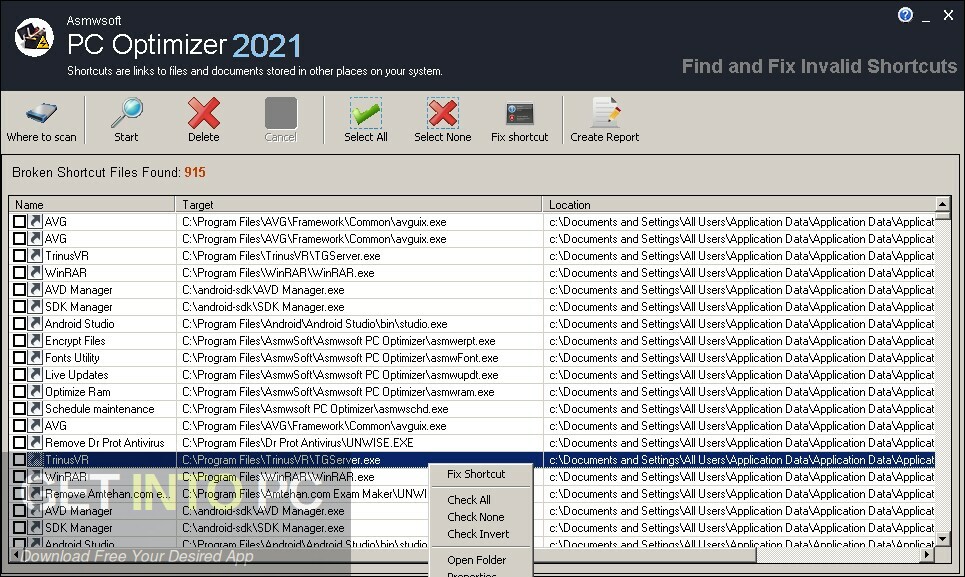Tick the Live Updates checkbox
The height and width of the screenshot is (577, 965).
[x=20, y=375]
